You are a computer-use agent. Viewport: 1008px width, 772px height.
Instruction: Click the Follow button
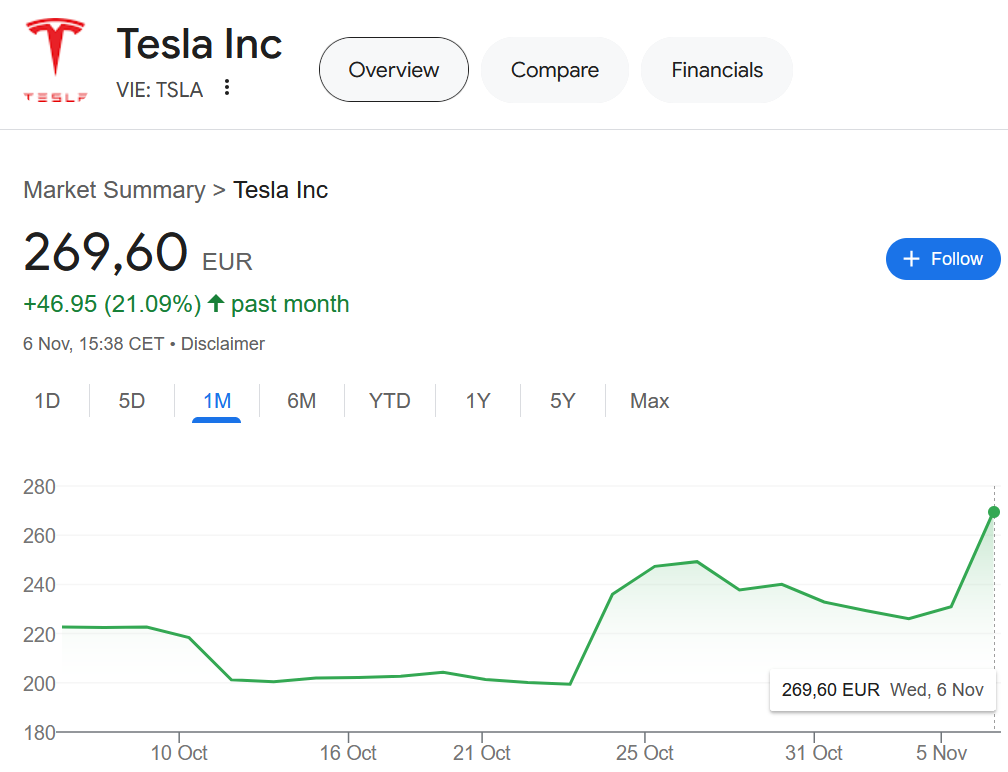[x=943, y=258]
